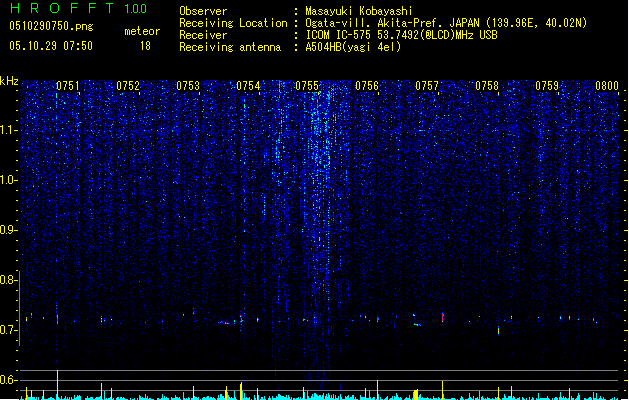The height and width of the screenshot is (400, 629).
Task: Click the 0.9 kHz axis label
Action: (x=9, y=230)
